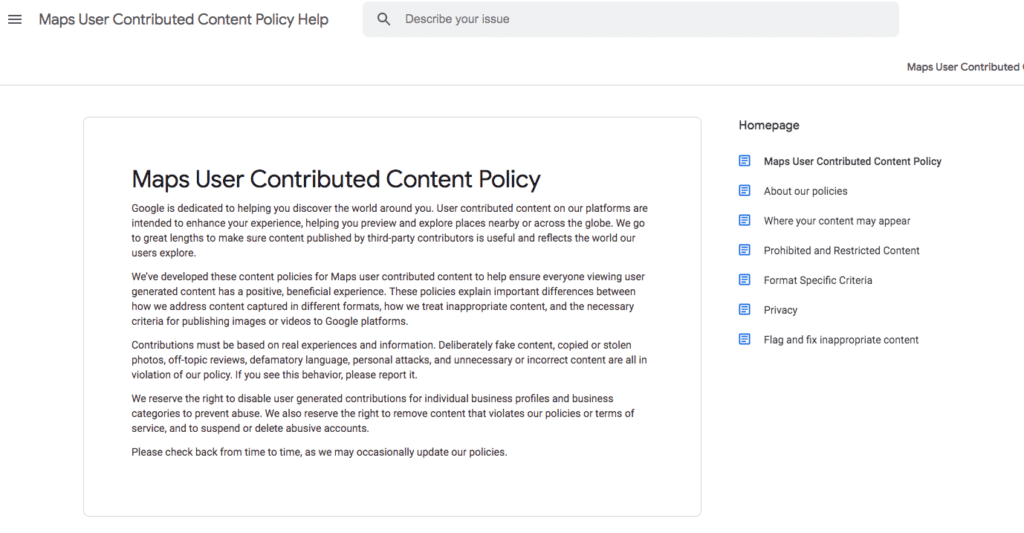This screenshot has height=533, width=1024.
Task: Click sentence 'Please check back from time to time'
Action: (x=319, y=452)
